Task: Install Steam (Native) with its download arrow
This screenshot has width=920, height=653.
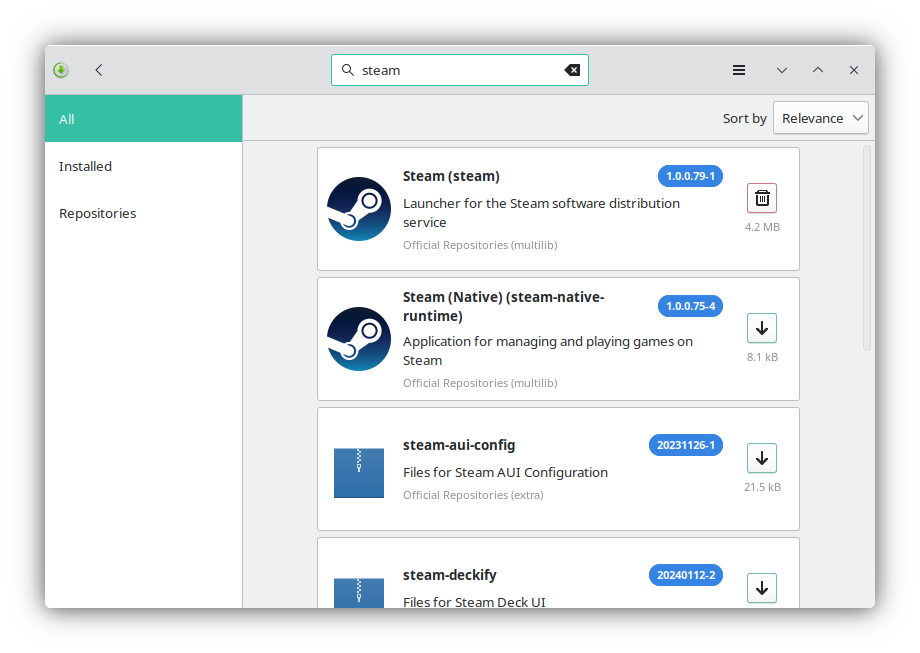Action: tap(762, 328)
